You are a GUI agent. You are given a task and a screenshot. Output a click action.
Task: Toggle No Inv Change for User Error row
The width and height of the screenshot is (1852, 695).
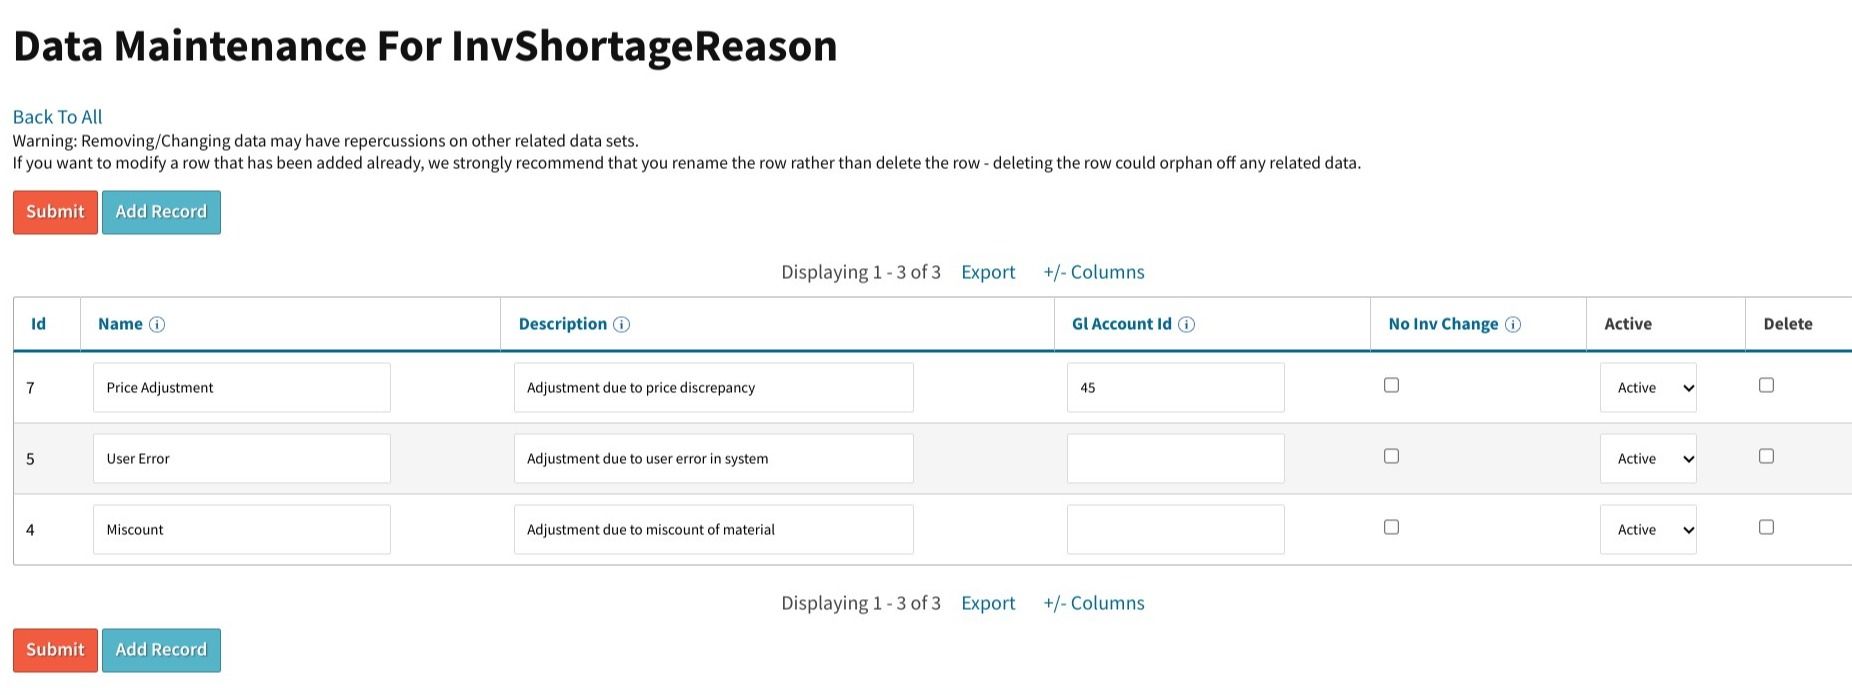[x=1391, y=456]
